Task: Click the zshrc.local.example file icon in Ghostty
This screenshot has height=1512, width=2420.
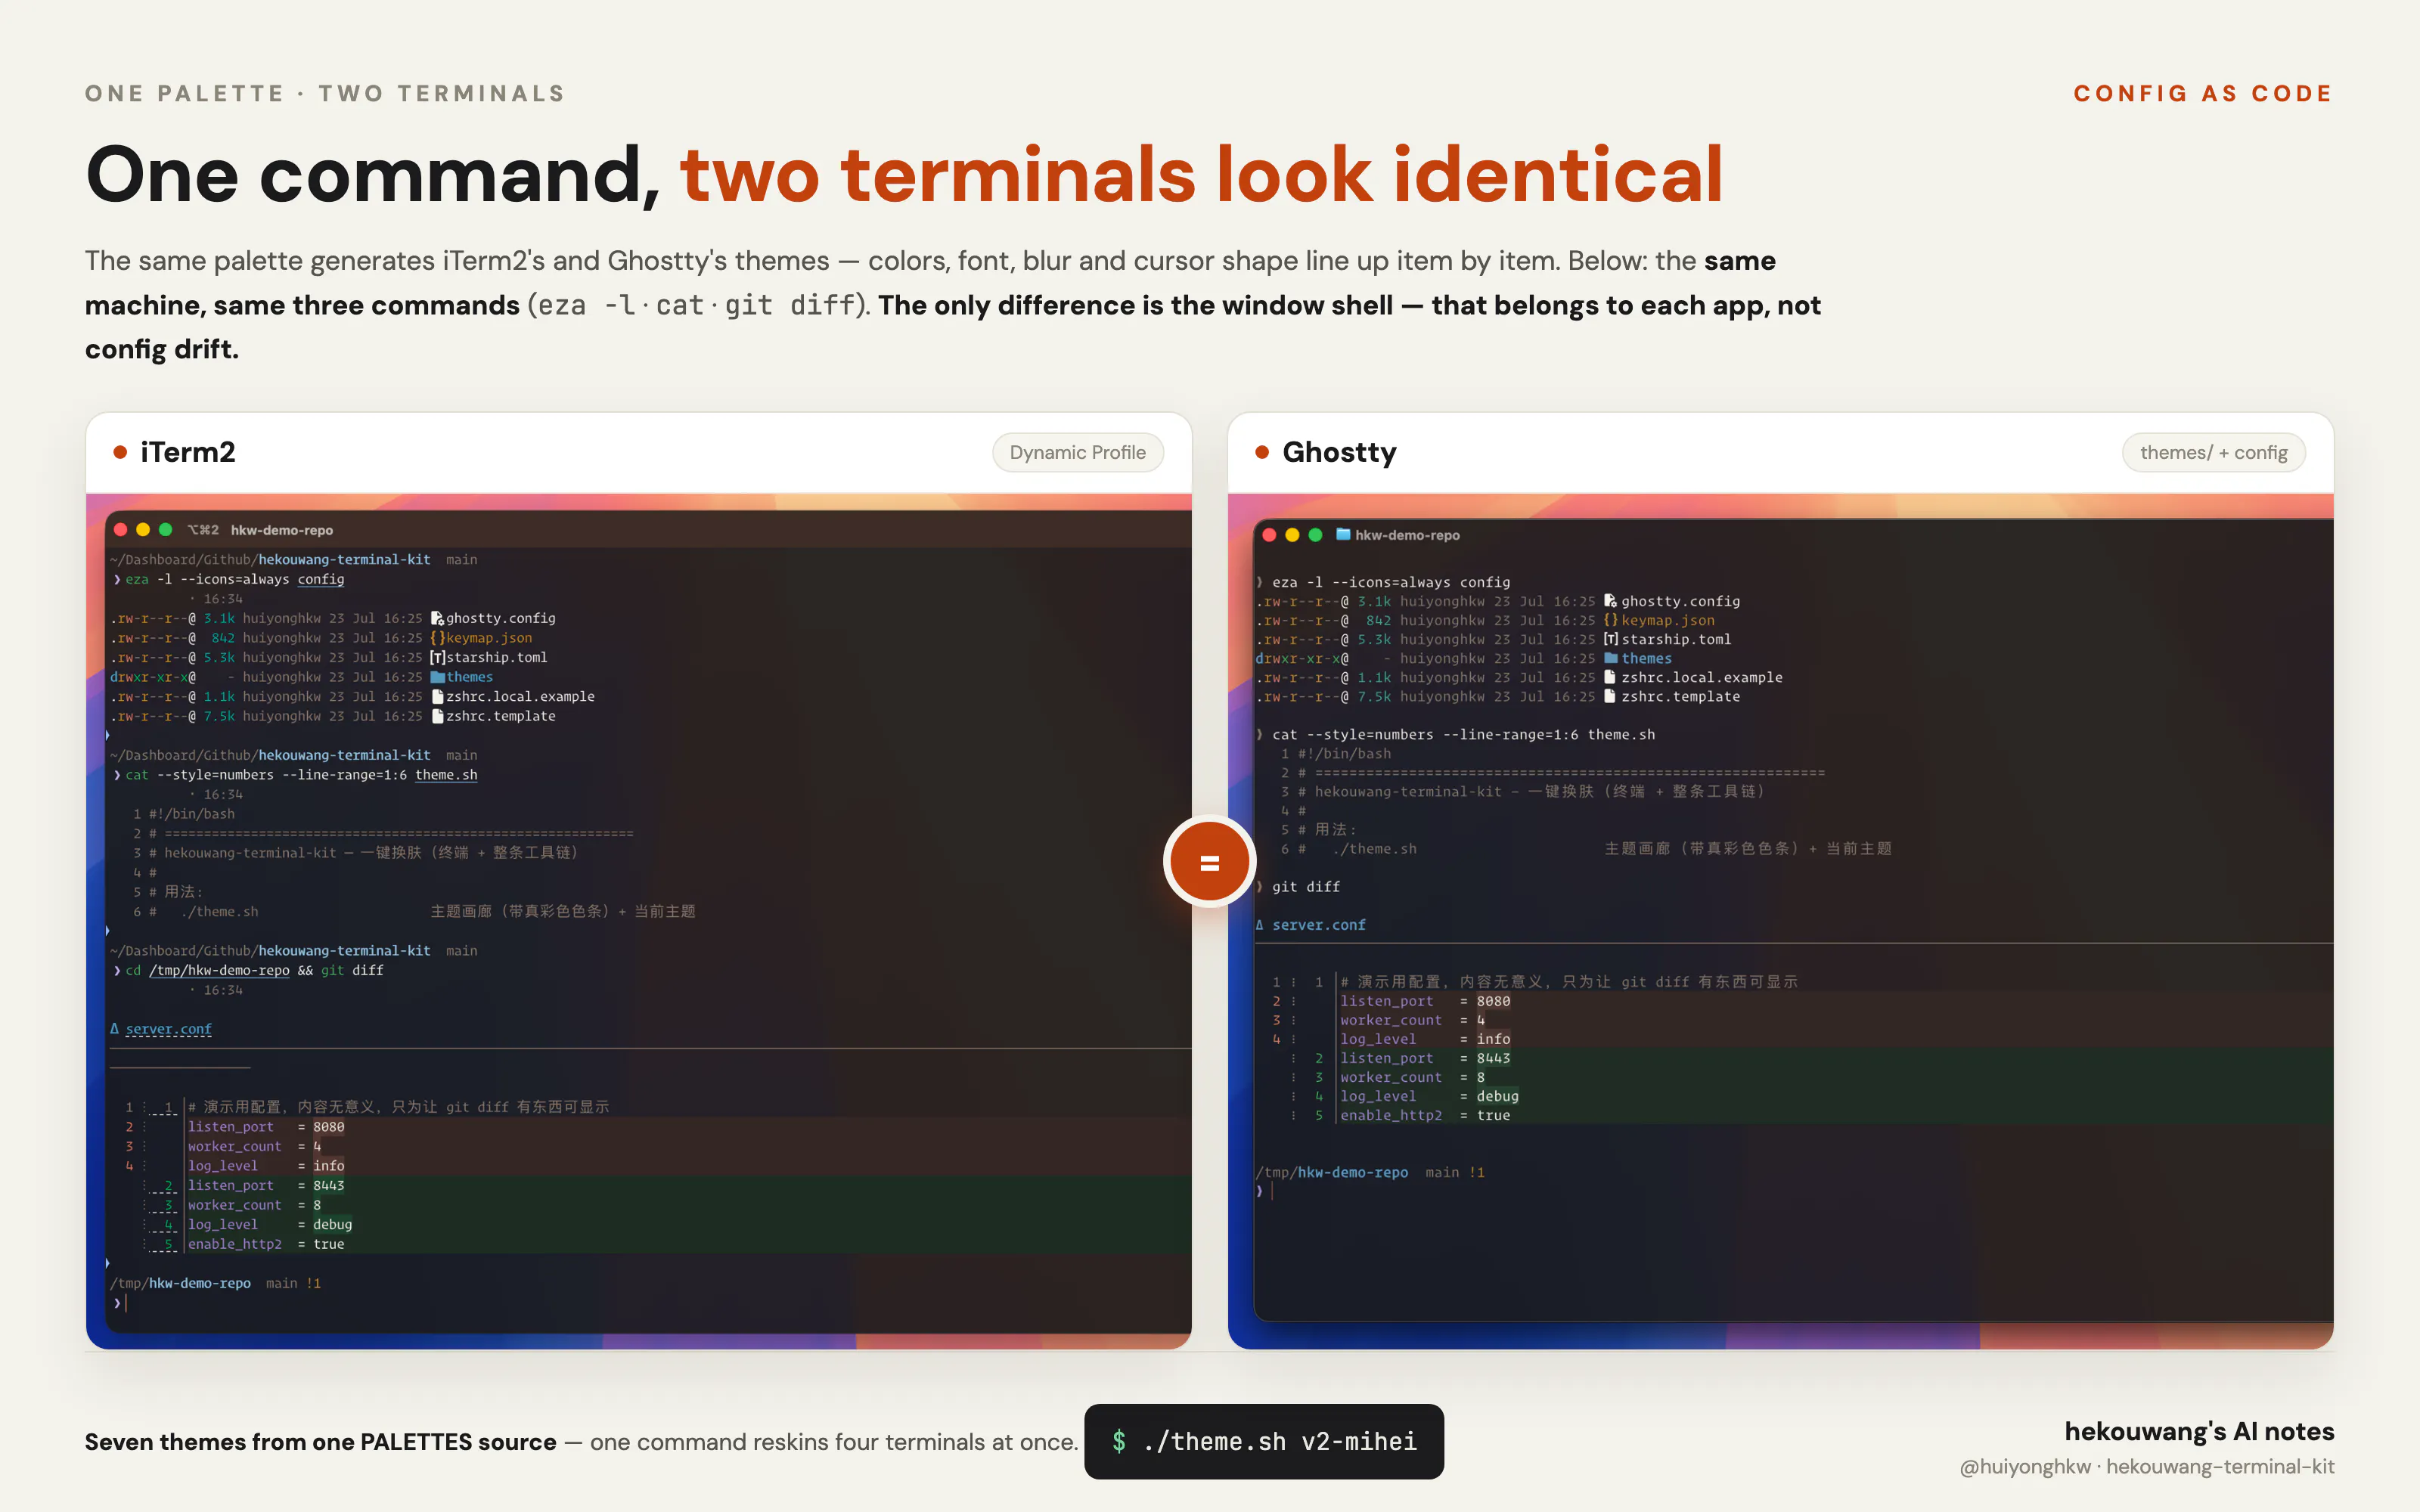Action: 1610,677
